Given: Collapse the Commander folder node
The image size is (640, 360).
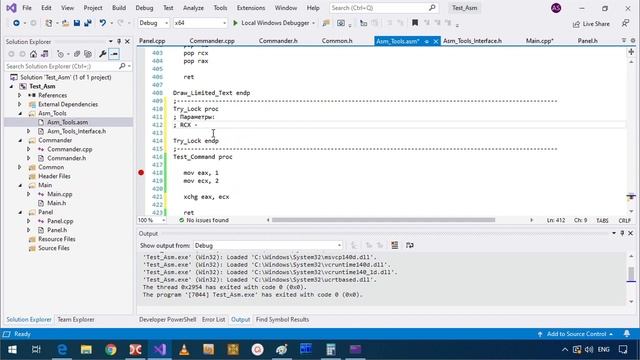Looking at the screenshot, I should click(20, 140).
